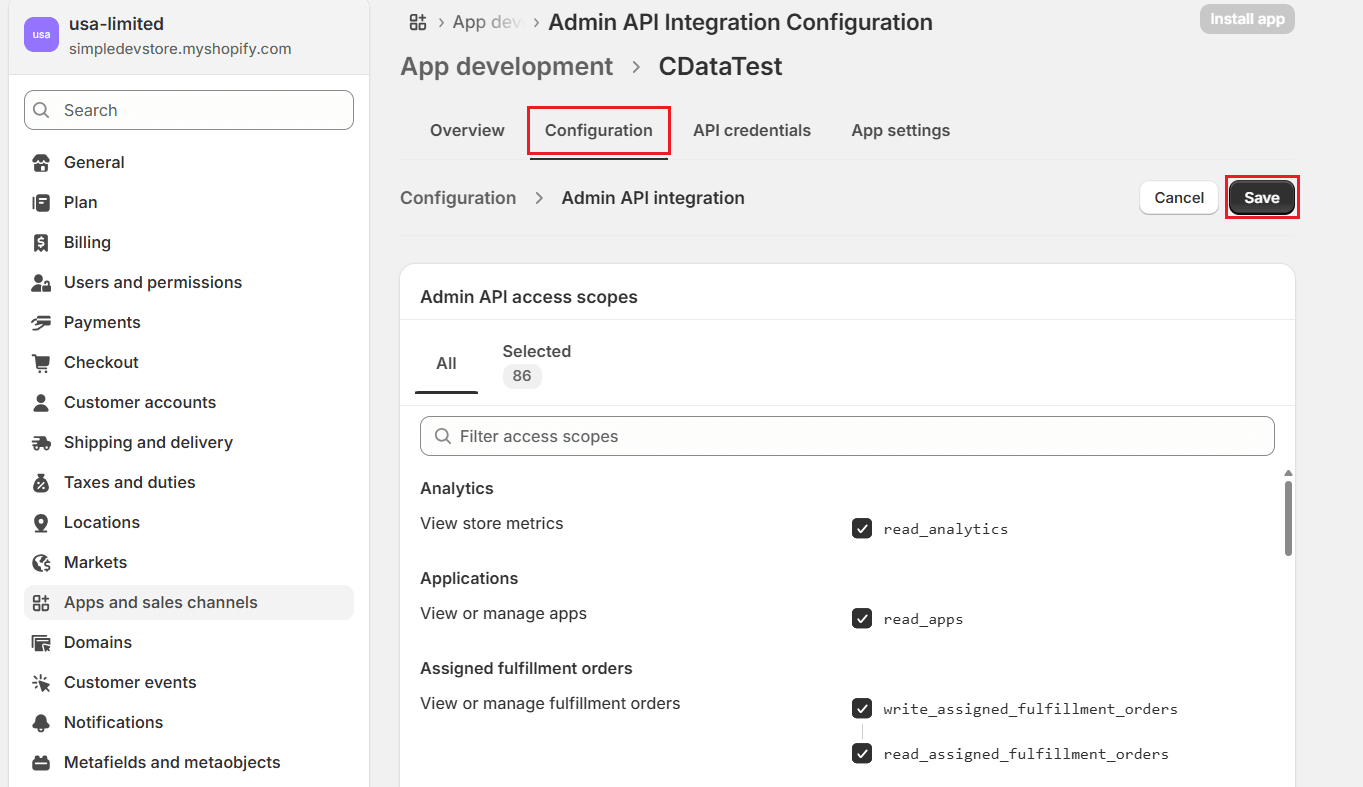Open the Selected scopes tab

tap(536, 363)
